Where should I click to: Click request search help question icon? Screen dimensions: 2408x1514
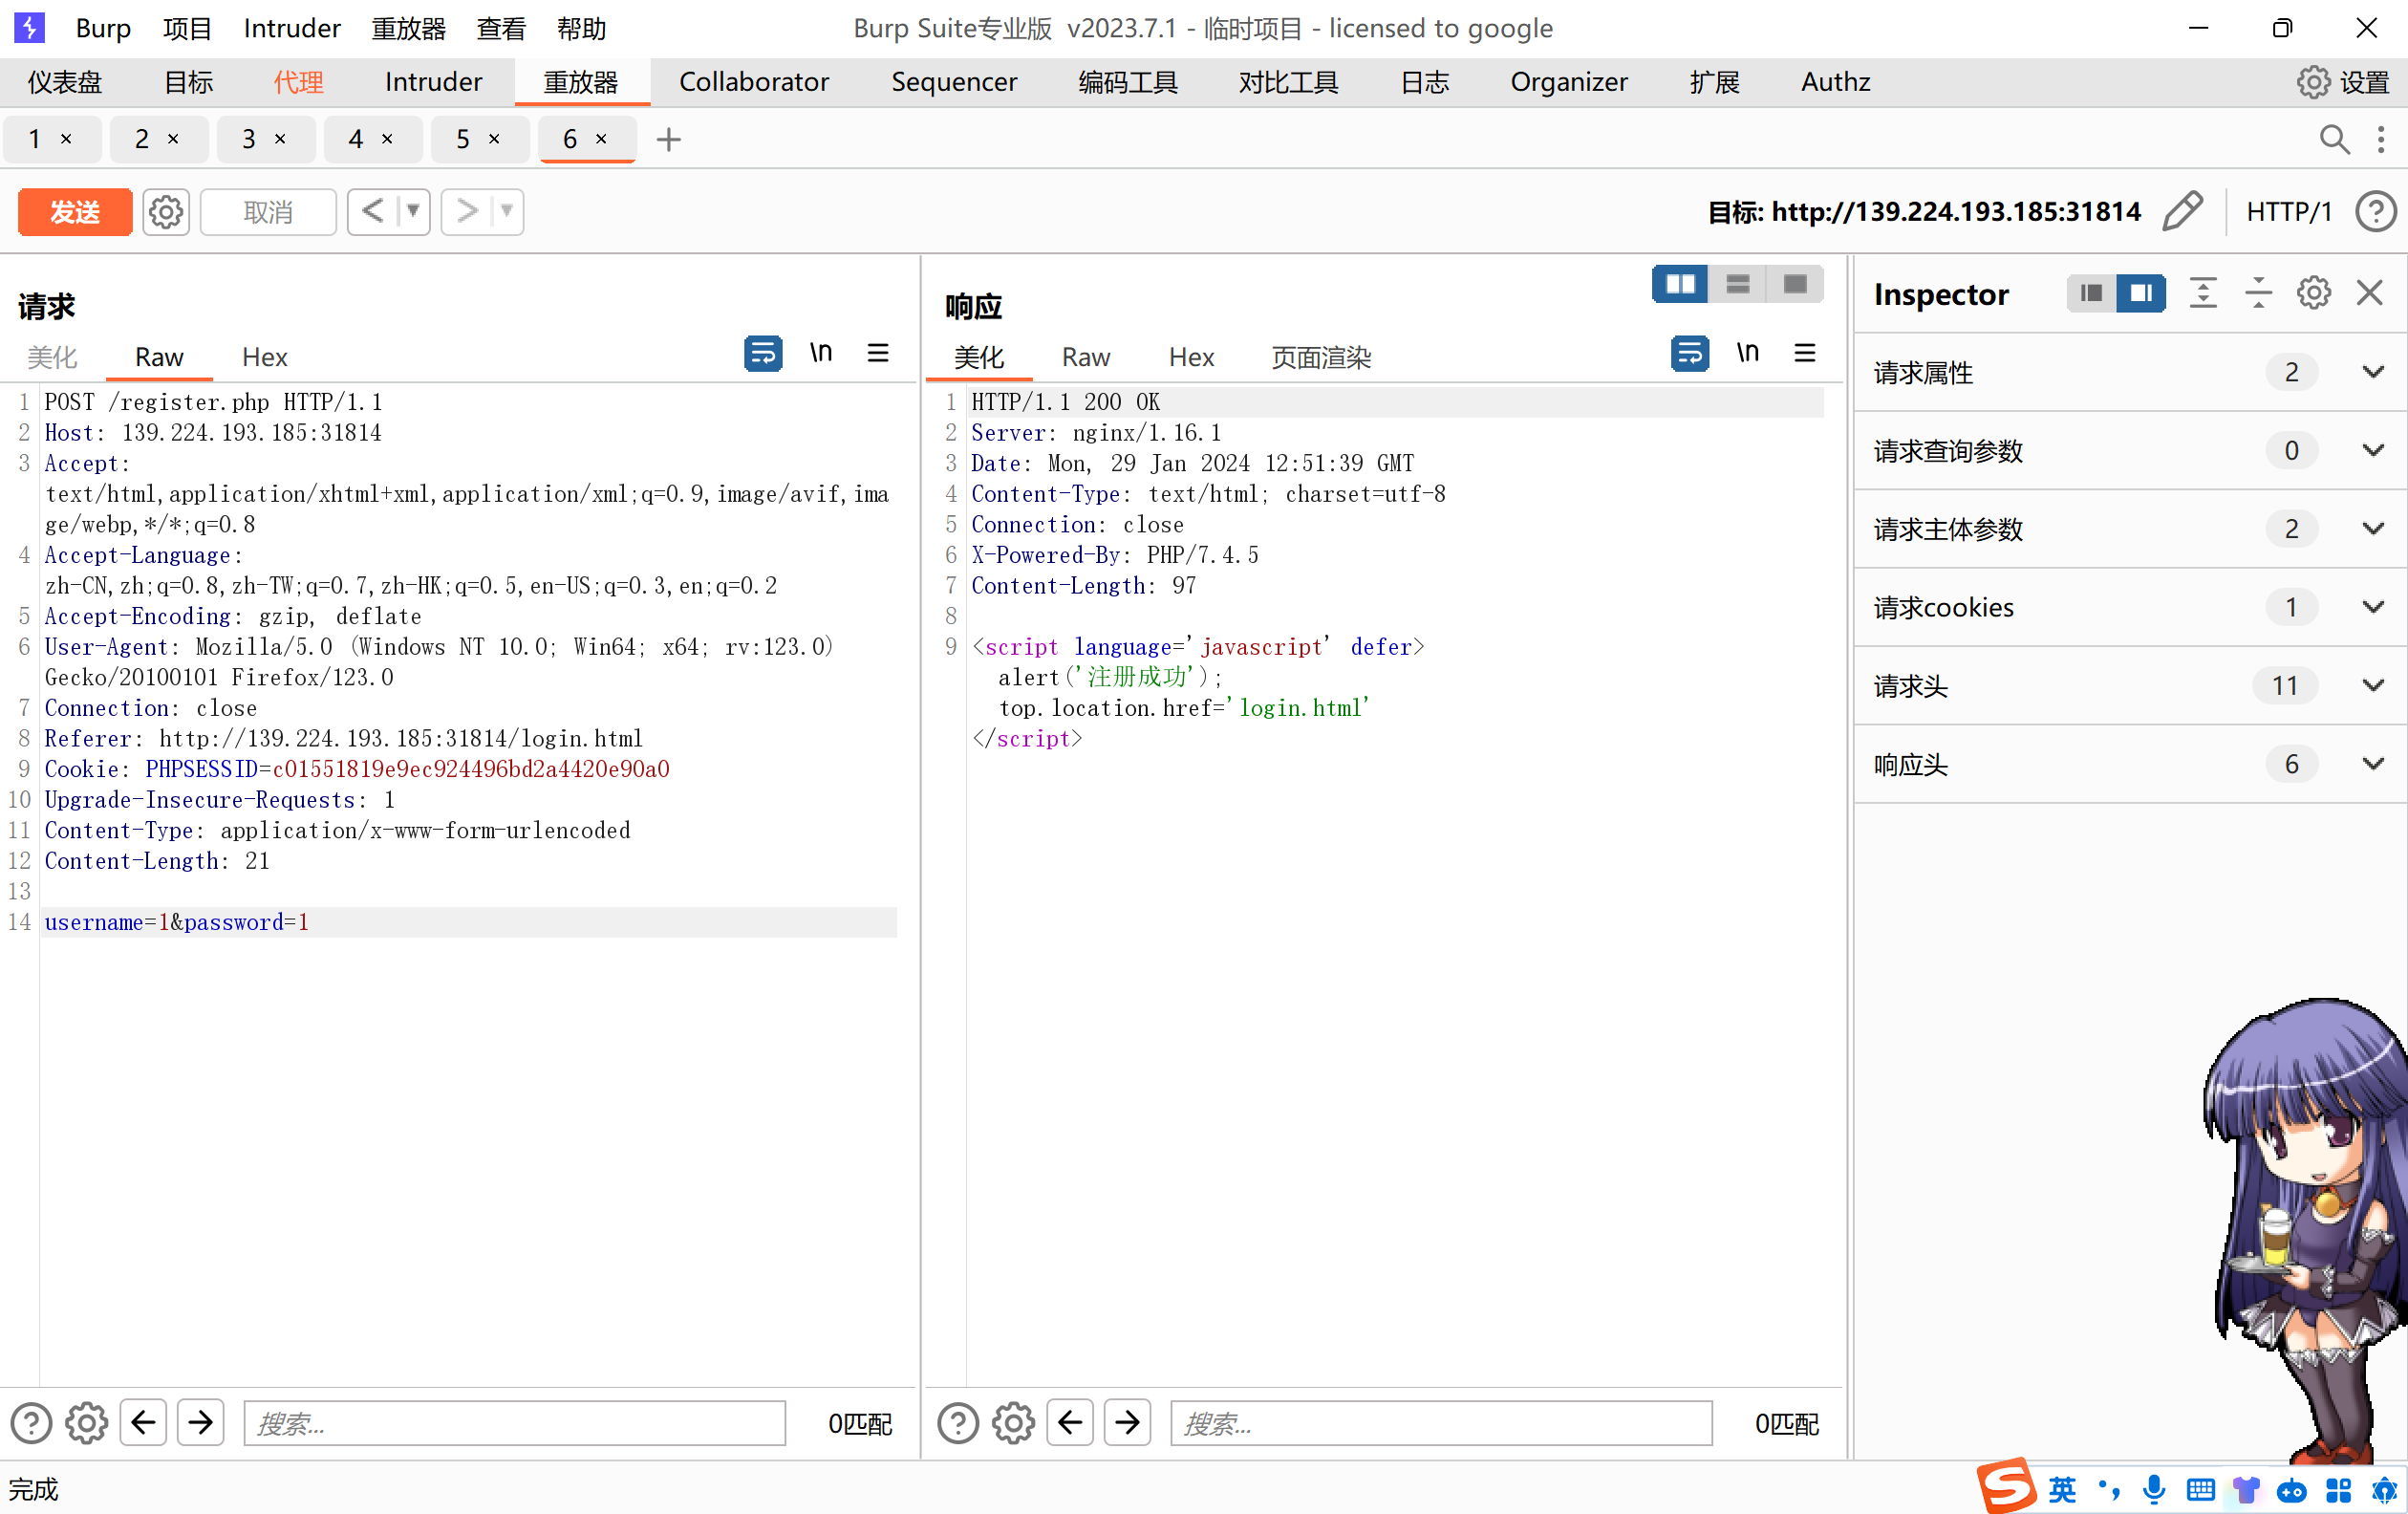(x=31, y=1423)
